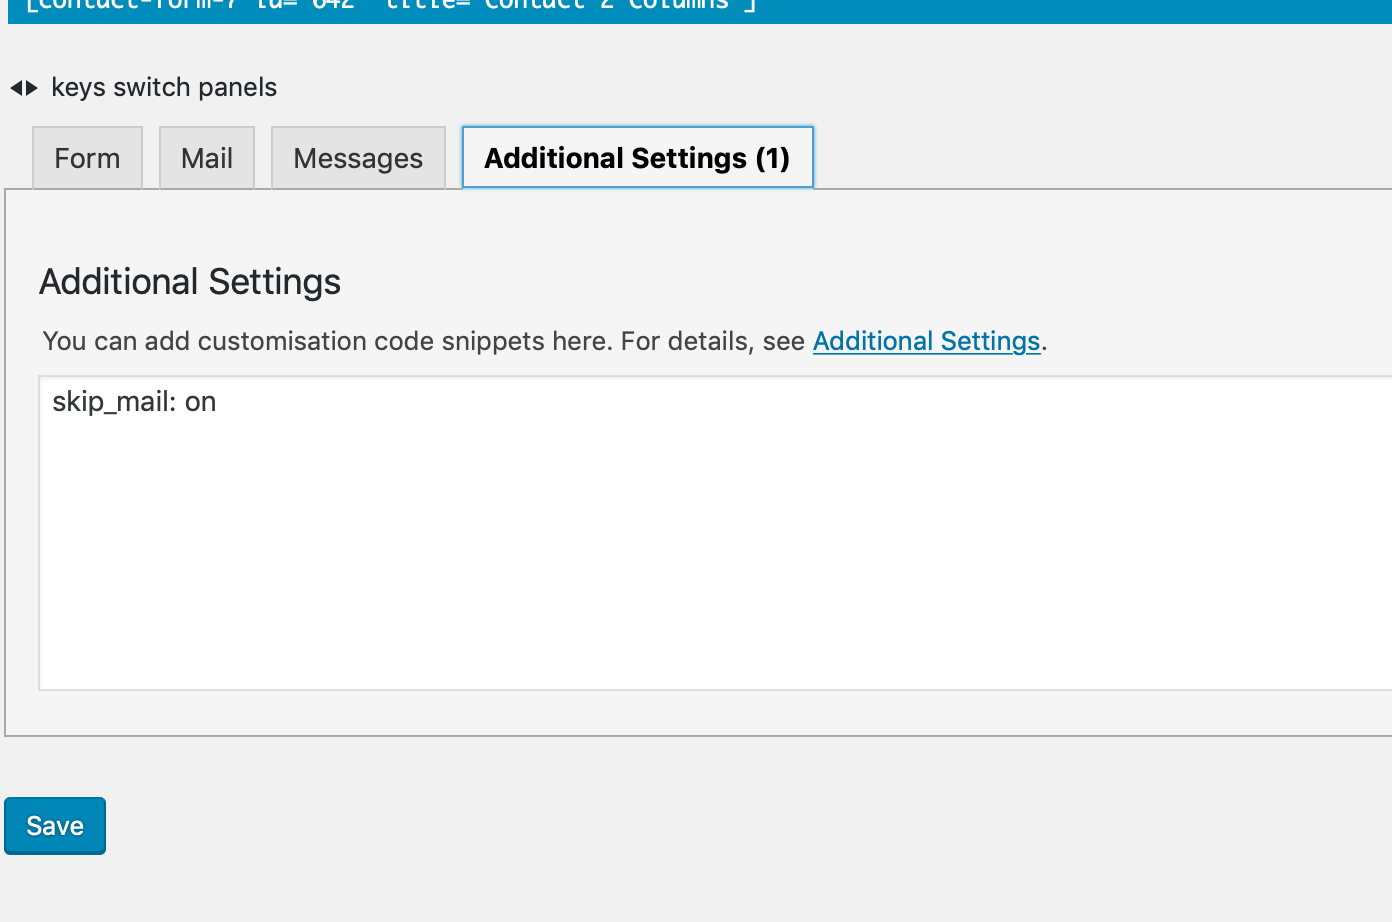Click empty page area right of Save
The height and width of the screenshot is (922, 1392).
[700, 826]
